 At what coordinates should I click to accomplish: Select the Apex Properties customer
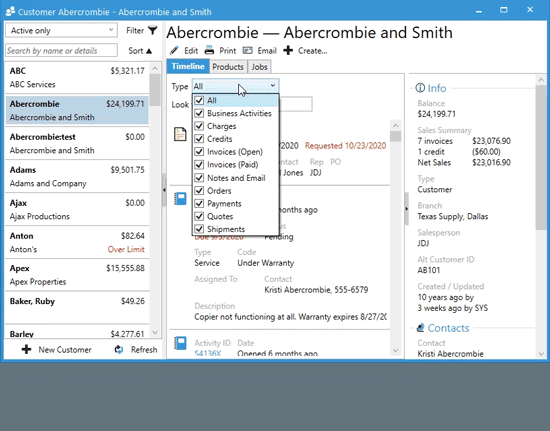click(77, 275)
